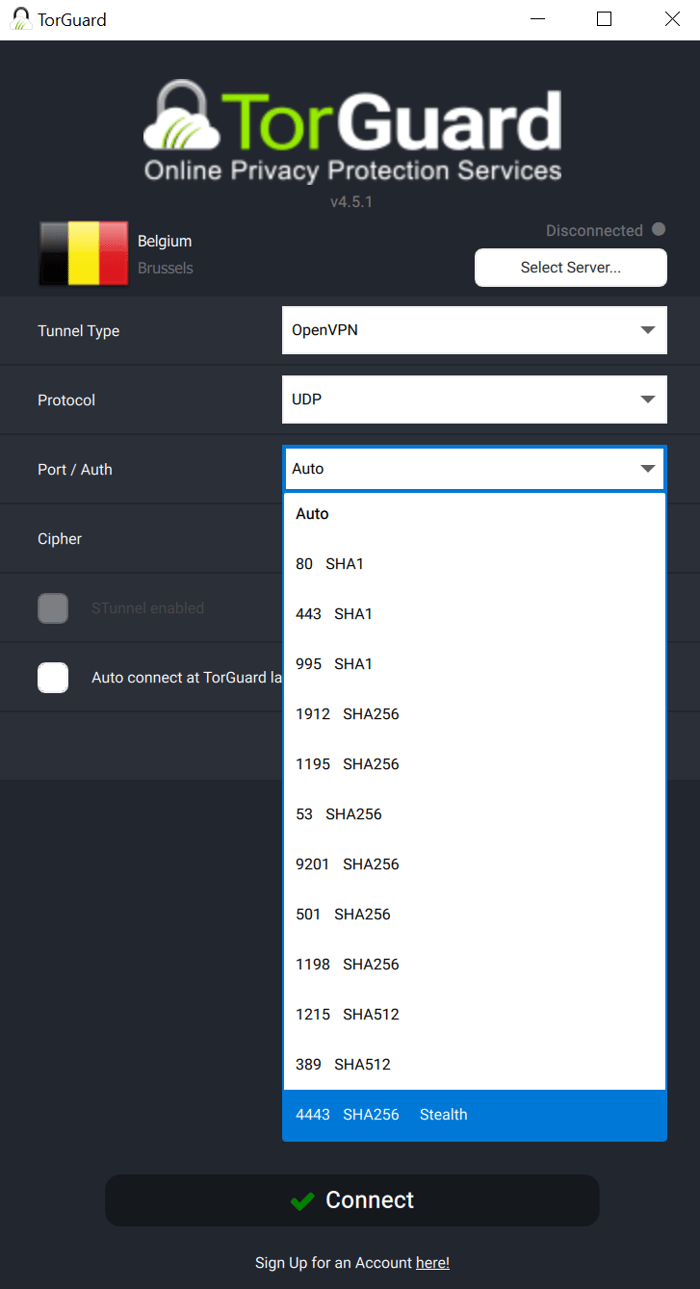Click the TorGuard title bar app icon
This screenshot has width=700, height=1289.
20,19
